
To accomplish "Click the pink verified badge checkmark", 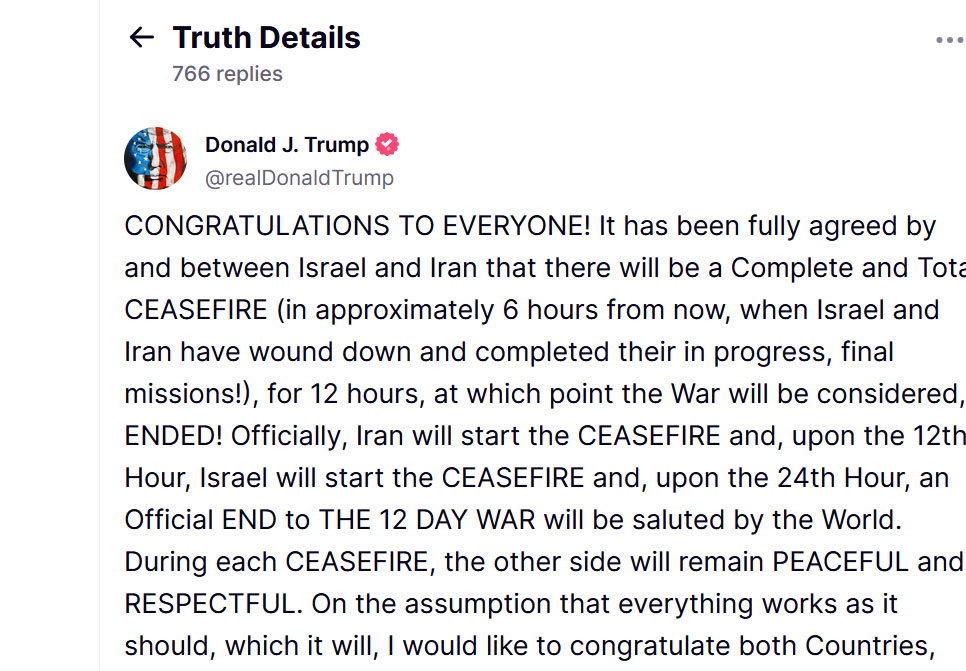I will point(387,144).
